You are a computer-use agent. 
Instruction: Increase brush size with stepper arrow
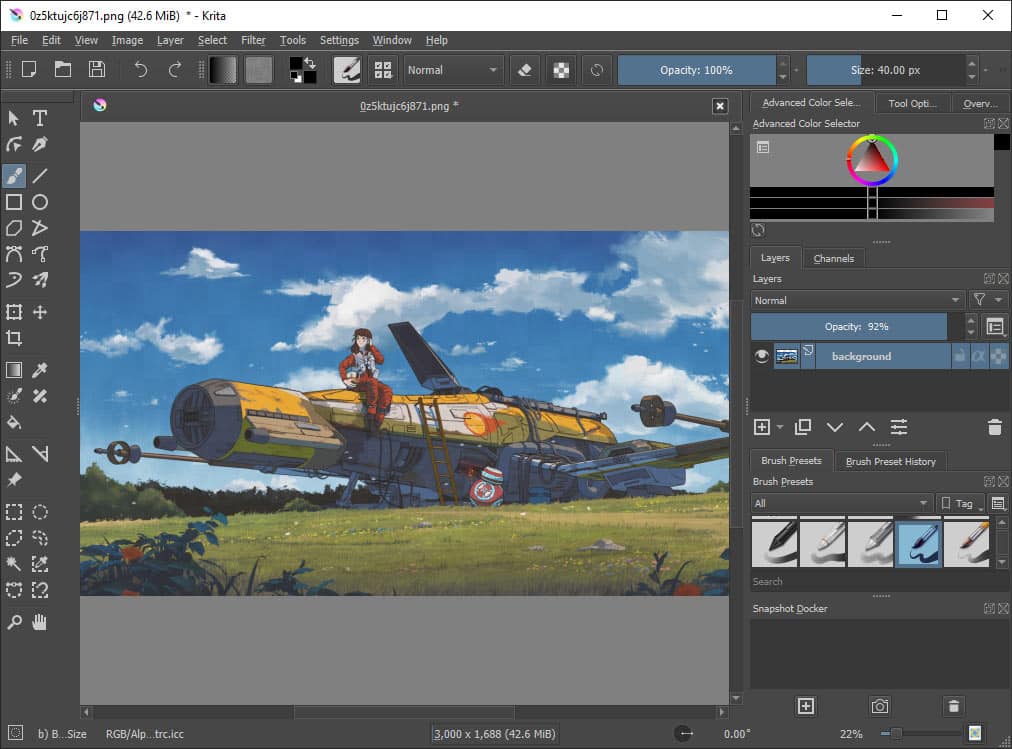pos(972,63)
